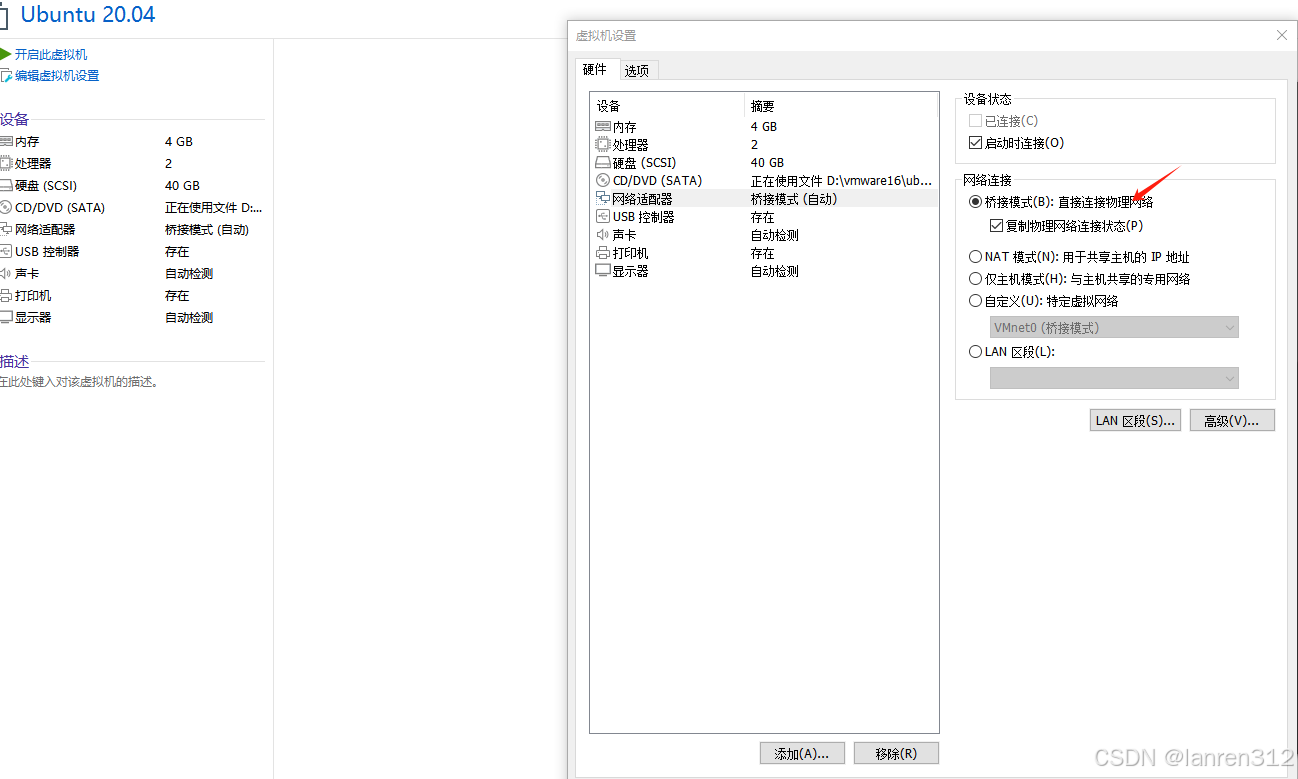1298x779 pixels.
Task: Select the 桥接模式(B) radio button
Action: click(x=976, y=202)
